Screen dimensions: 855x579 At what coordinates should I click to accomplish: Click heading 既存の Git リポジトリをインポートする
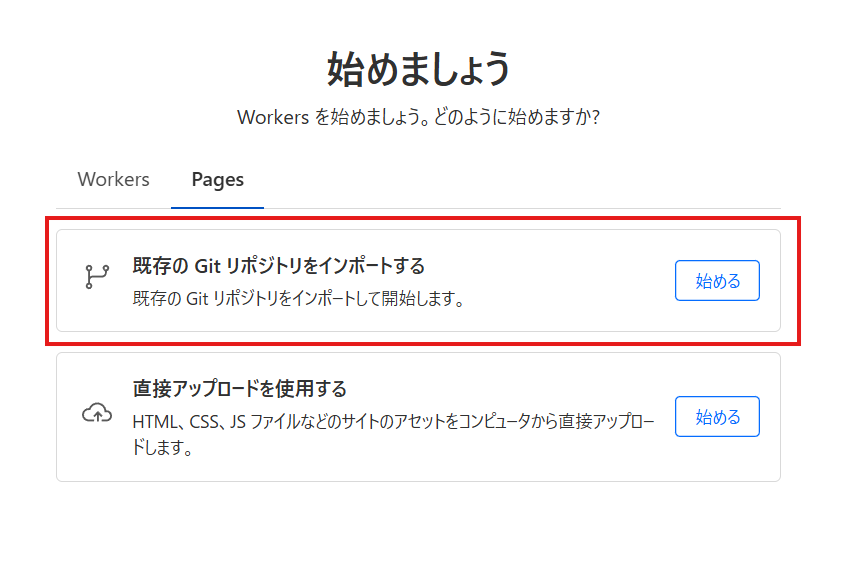(279, 266)
